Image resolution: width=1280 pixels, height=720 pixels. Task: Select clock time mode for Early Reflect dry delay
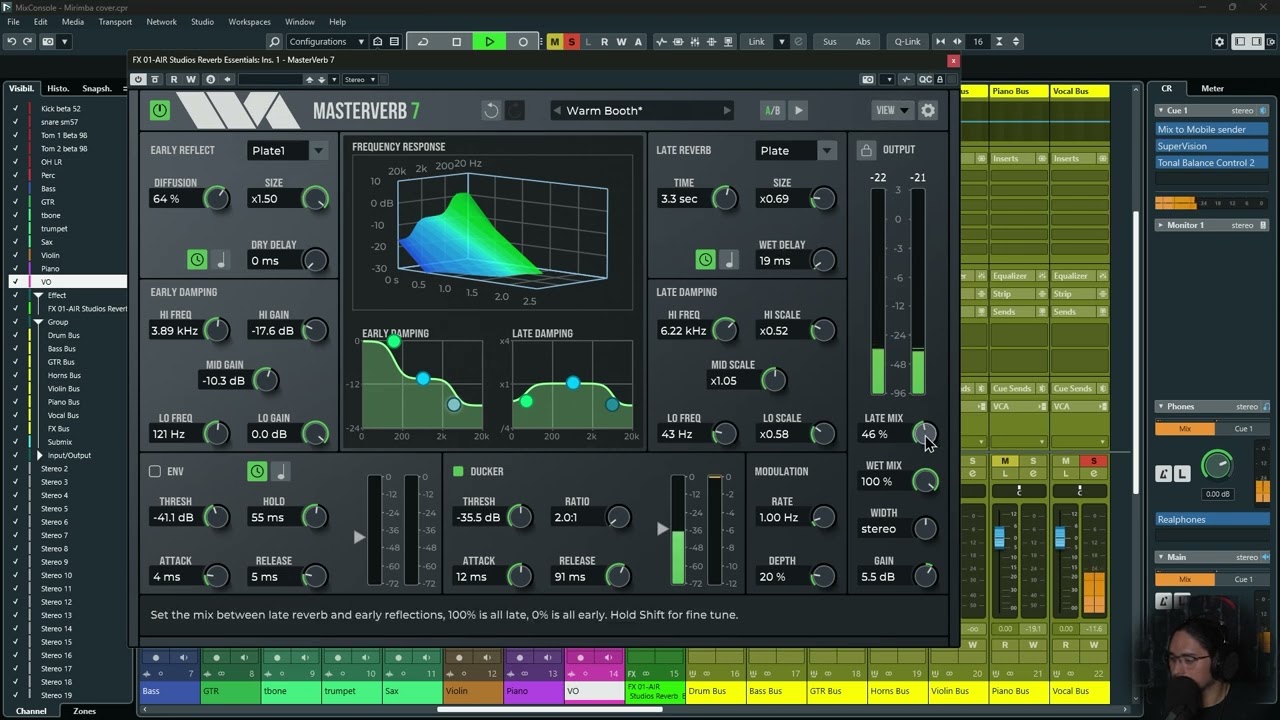click(197, 260)
